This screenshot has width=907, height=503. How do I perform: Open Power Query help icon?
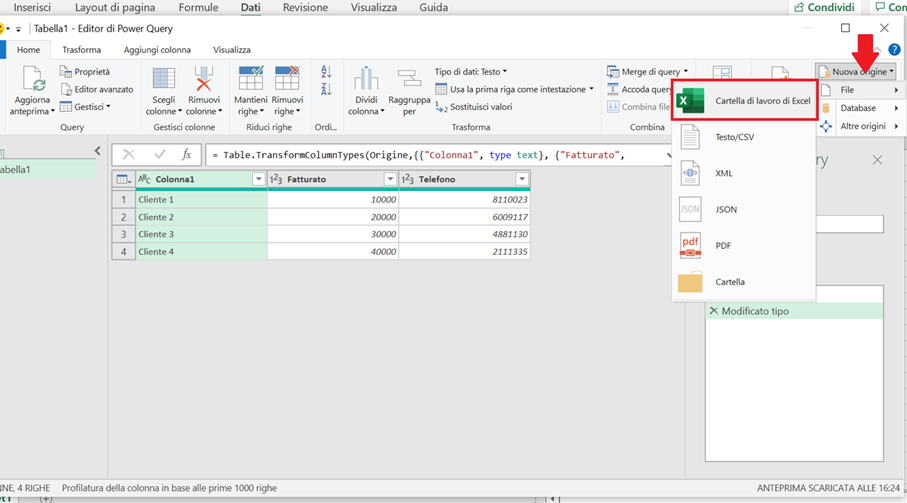[894, 50]
